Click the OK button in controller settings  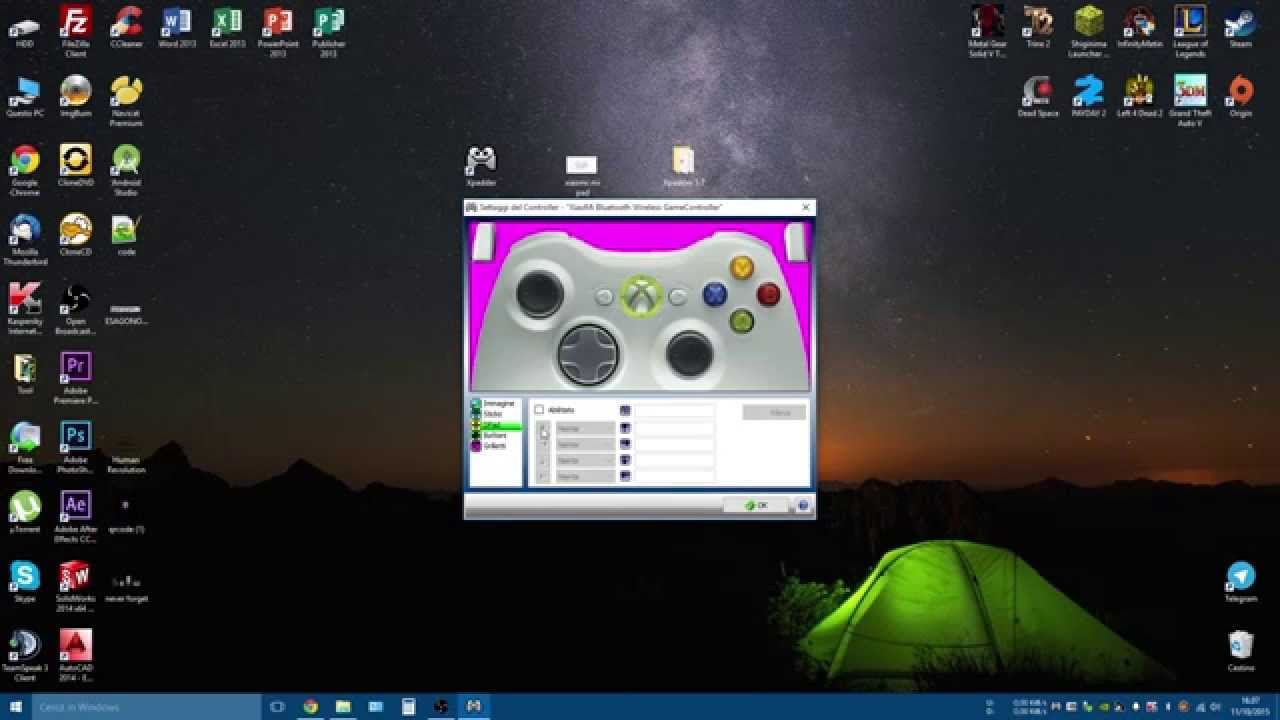tap(756, 505)
